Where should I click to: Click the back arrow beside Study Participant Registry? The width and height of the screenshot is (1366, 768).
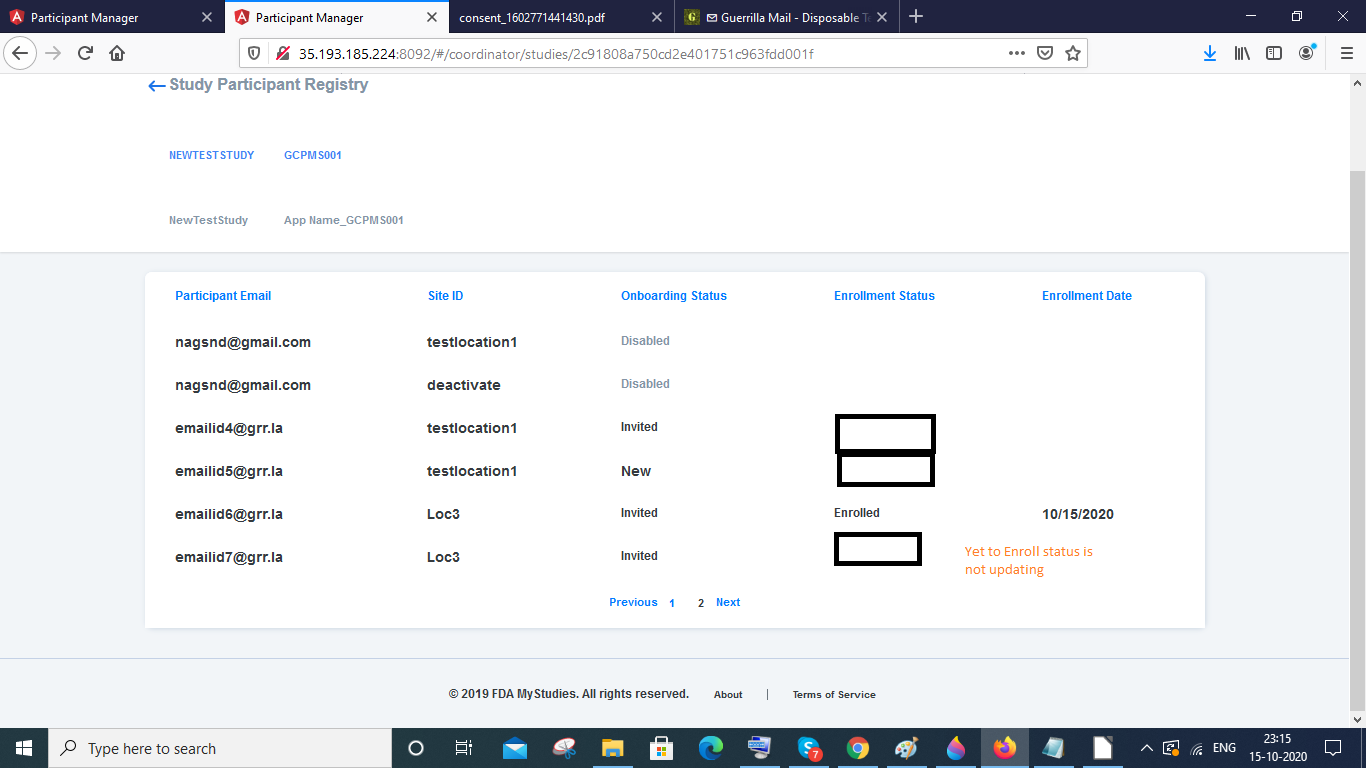tap(156, 86)
